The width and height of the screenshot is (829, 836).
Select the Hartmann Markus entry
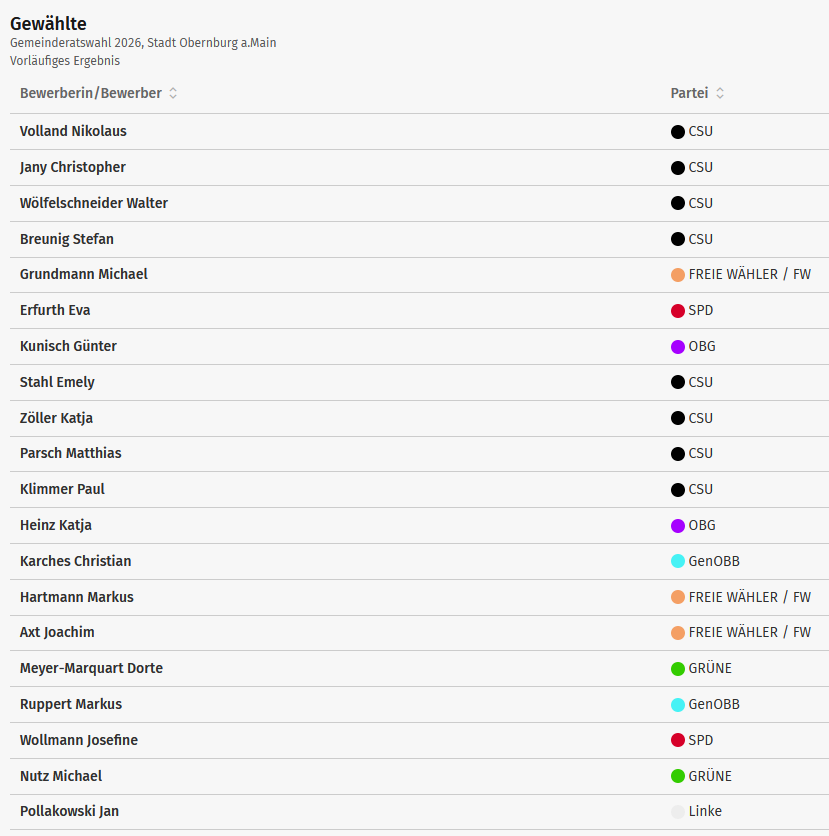pos(77,597)
